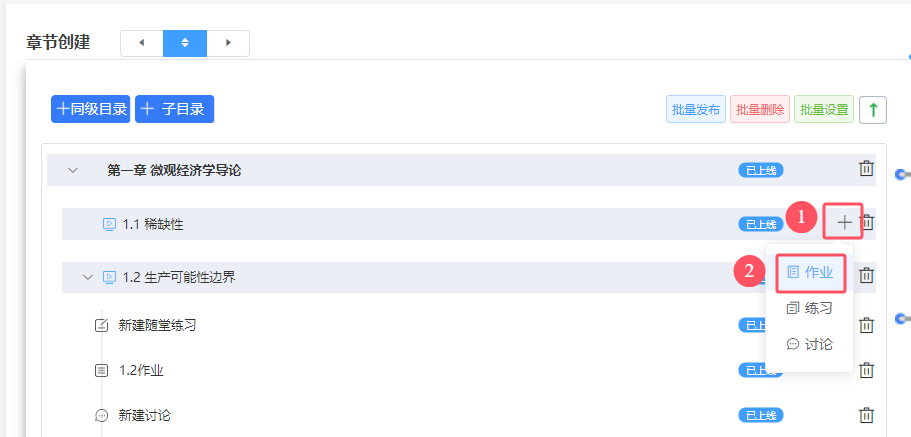Collapse the 1.2 生产可能性边界 section chevron

tap(88, 277)
